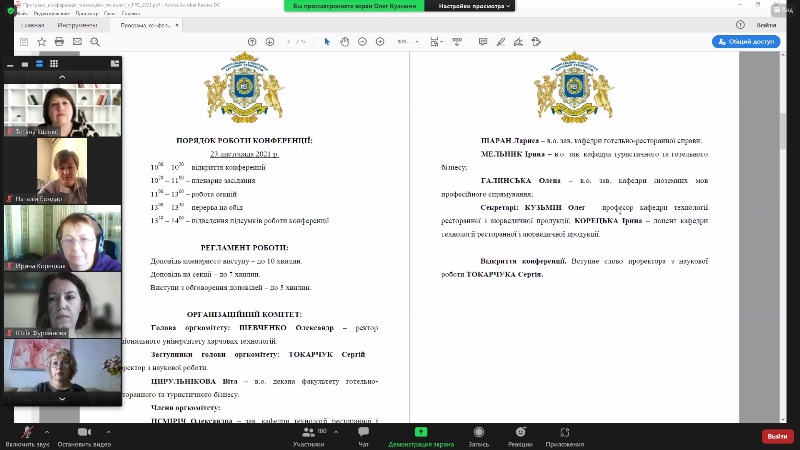800x450 pixels.
Task: Send the file by email using the envelope icon
Action: (x=77, y=42)
